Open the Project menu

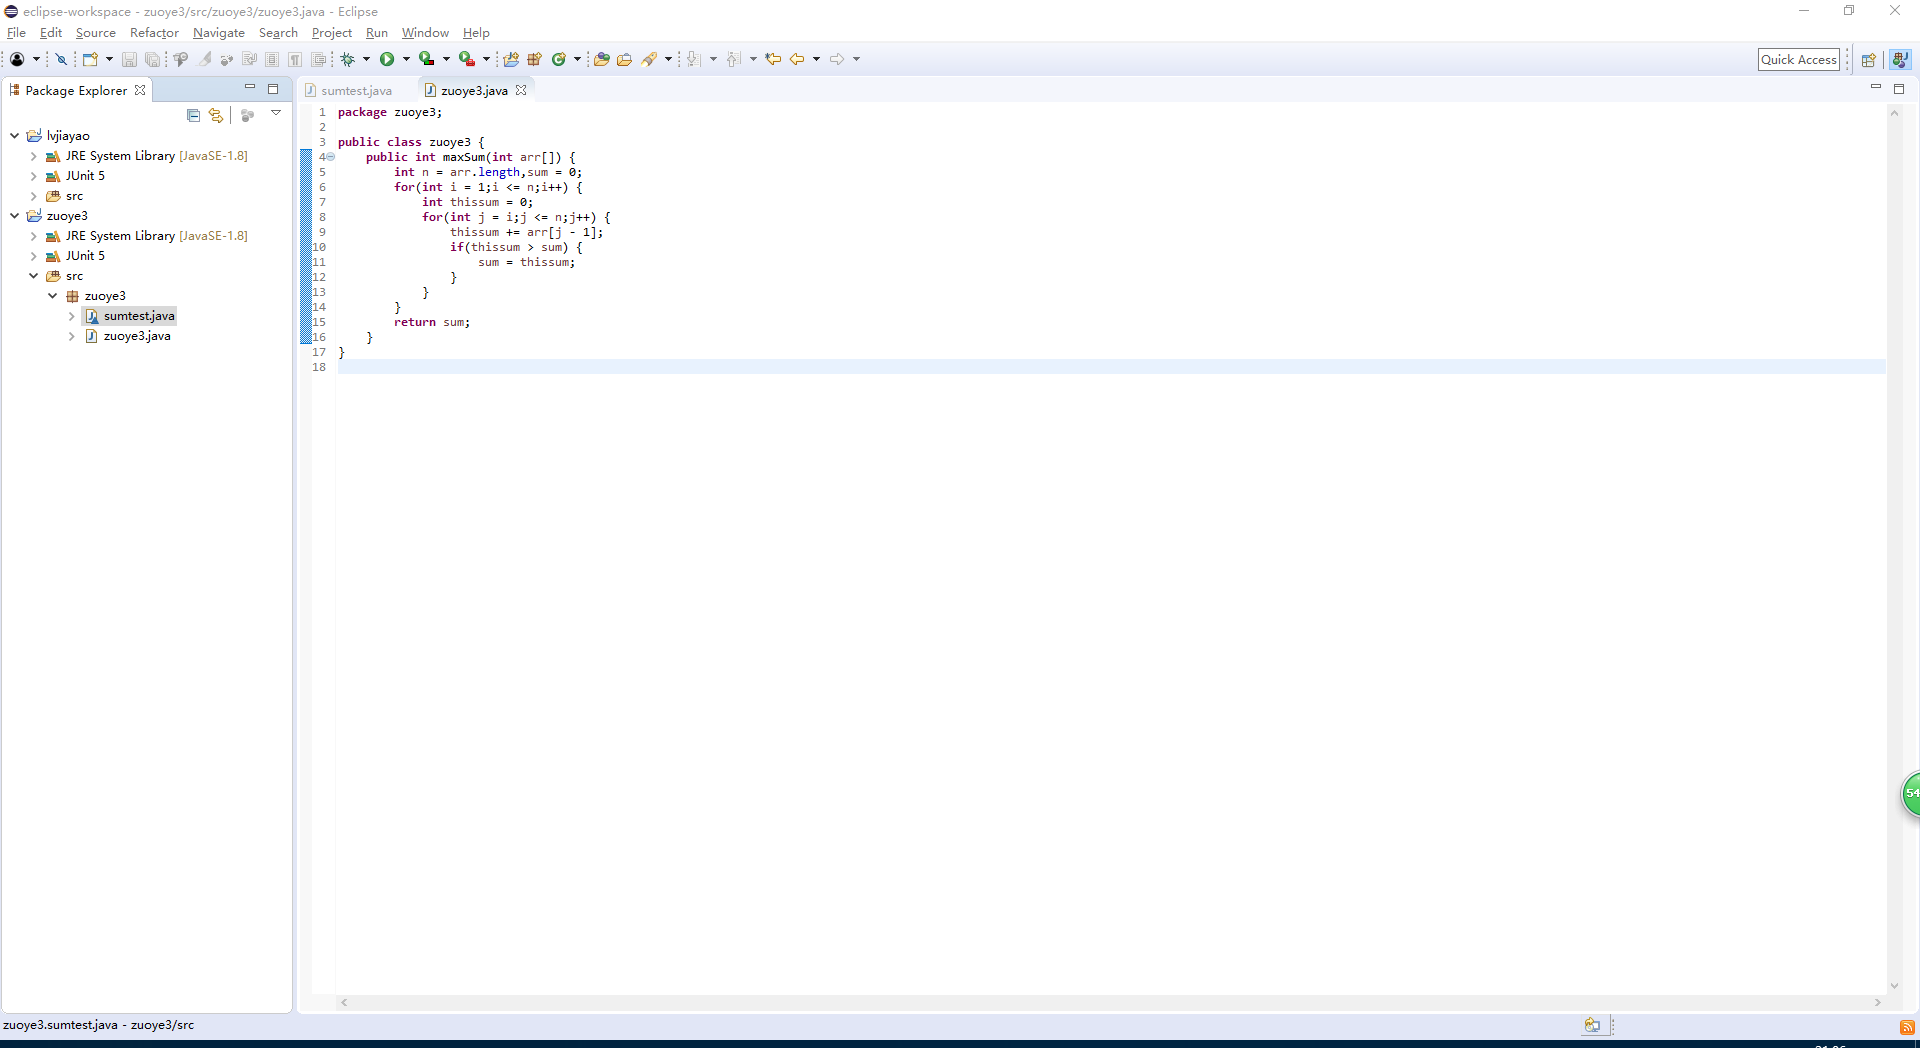332,33
